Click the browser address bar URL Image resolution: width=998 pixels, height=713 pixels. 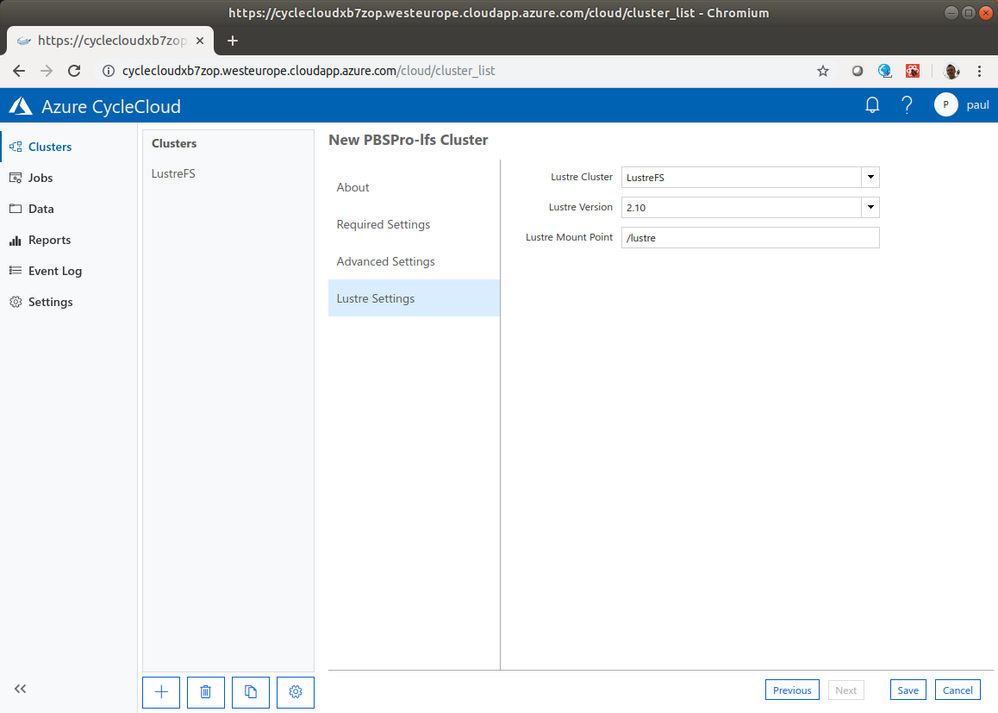(308, 71)
